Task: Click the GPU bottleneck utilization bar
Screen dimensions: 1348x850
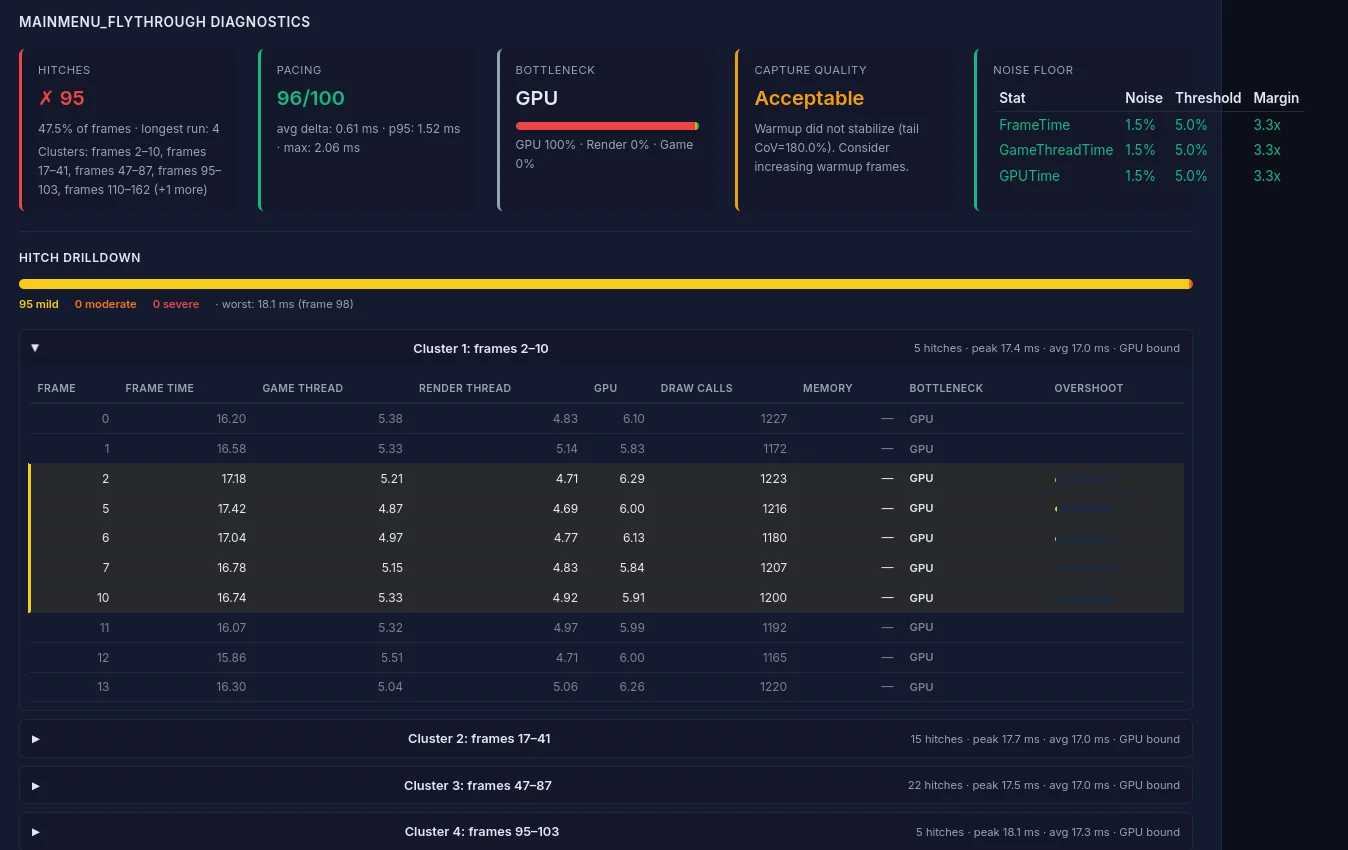Action: tap(607, 126)
